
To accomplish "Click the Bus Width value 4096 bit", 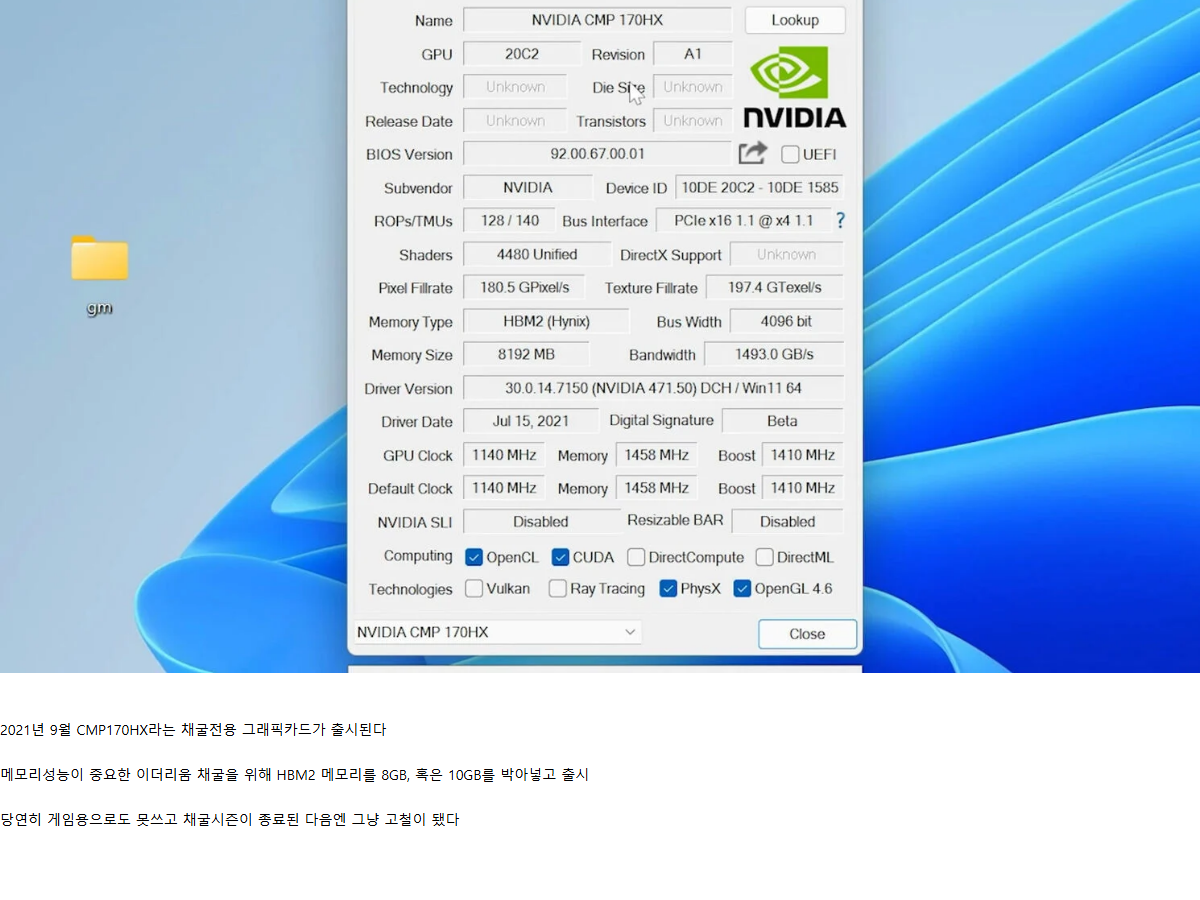I will [x=786, y=321].
